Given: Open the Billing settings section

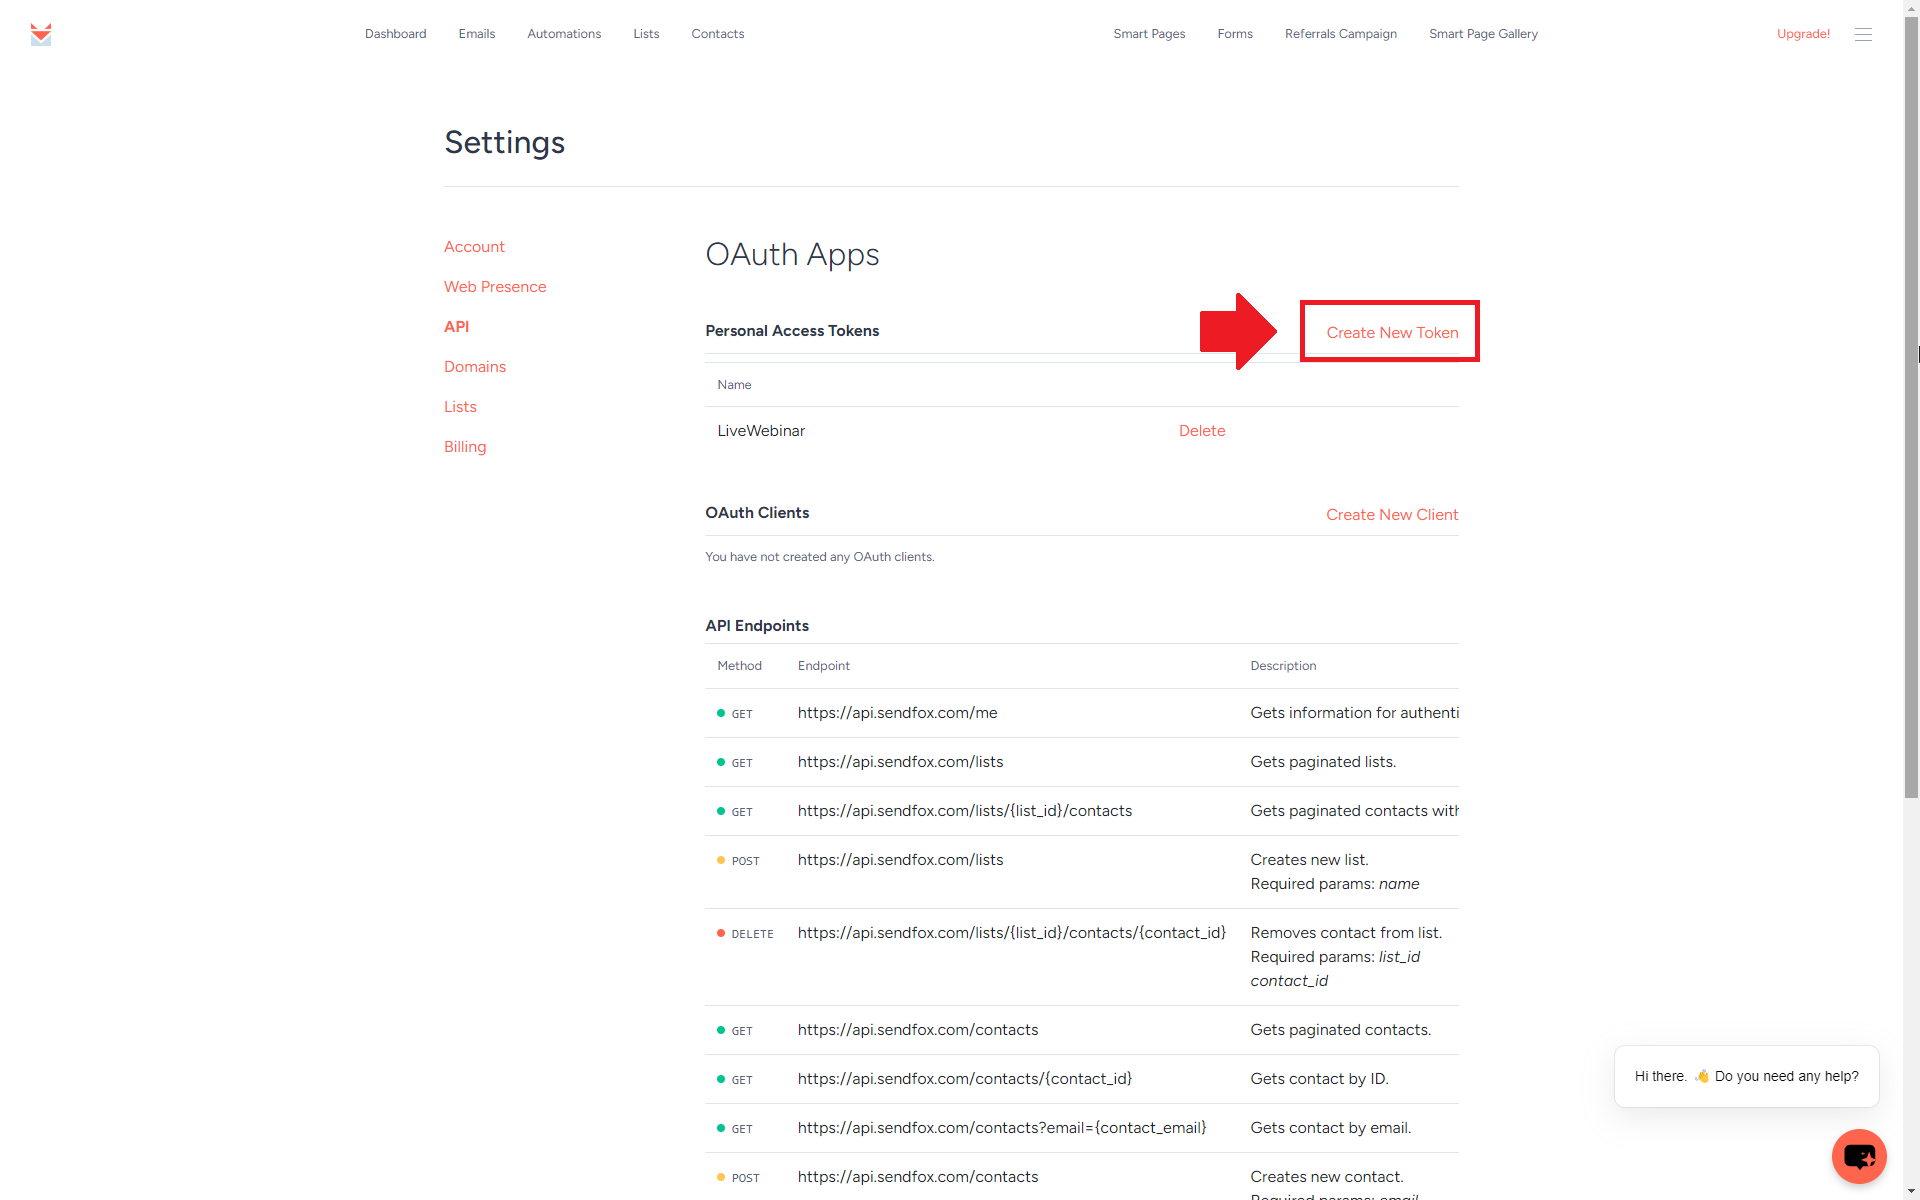Looking at the screenshot, I should [465, 447].
